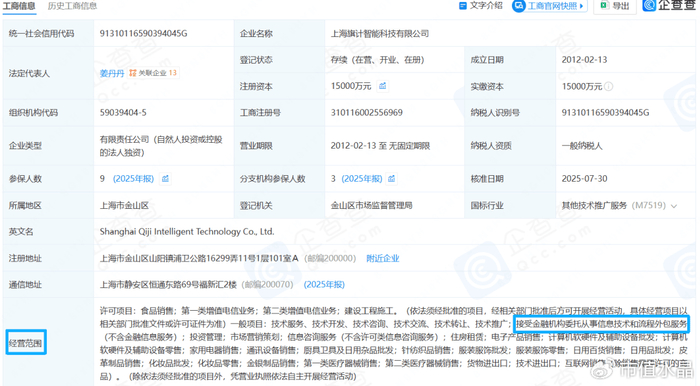Open the 历史工商信息 tab
Image resolution: width=700 pixels, height=386 pixels.
[72, 6]
